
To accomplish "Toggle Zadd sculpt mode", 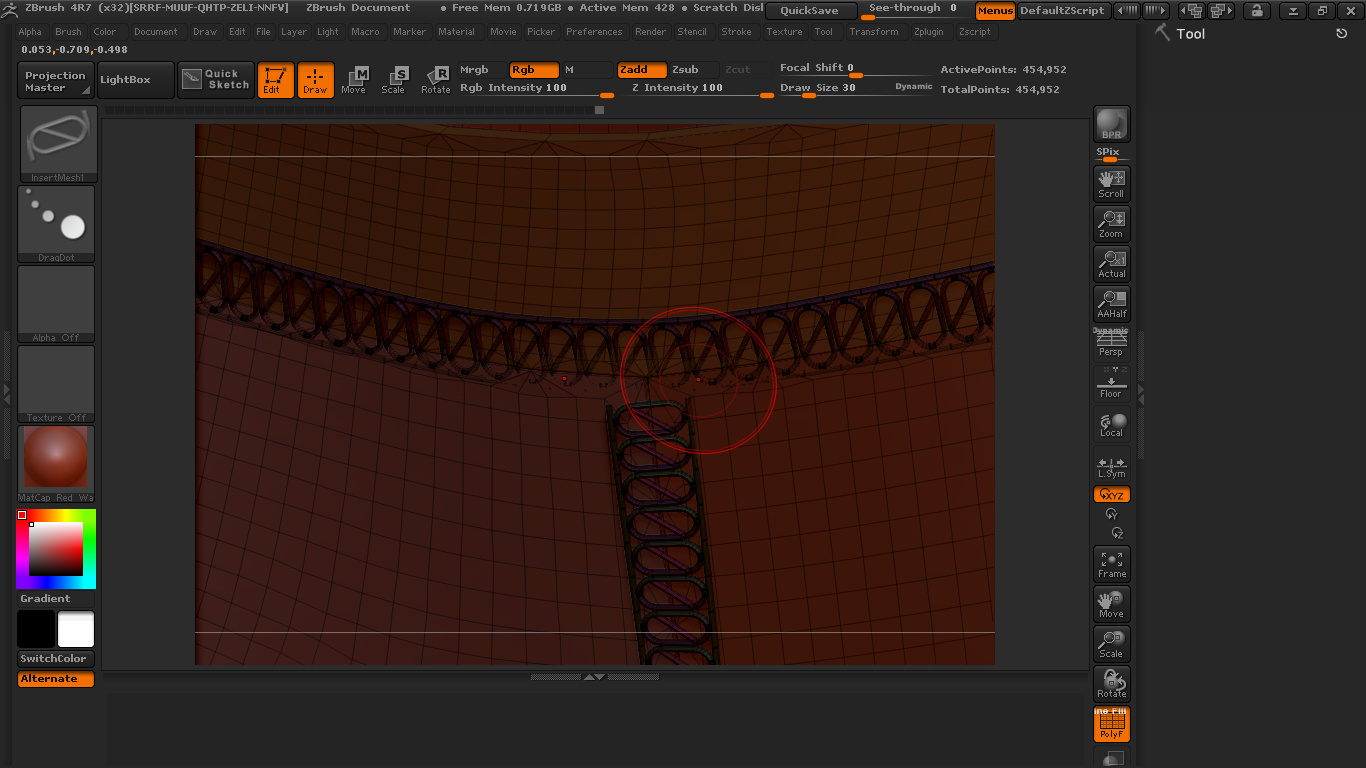I will 642,70.
